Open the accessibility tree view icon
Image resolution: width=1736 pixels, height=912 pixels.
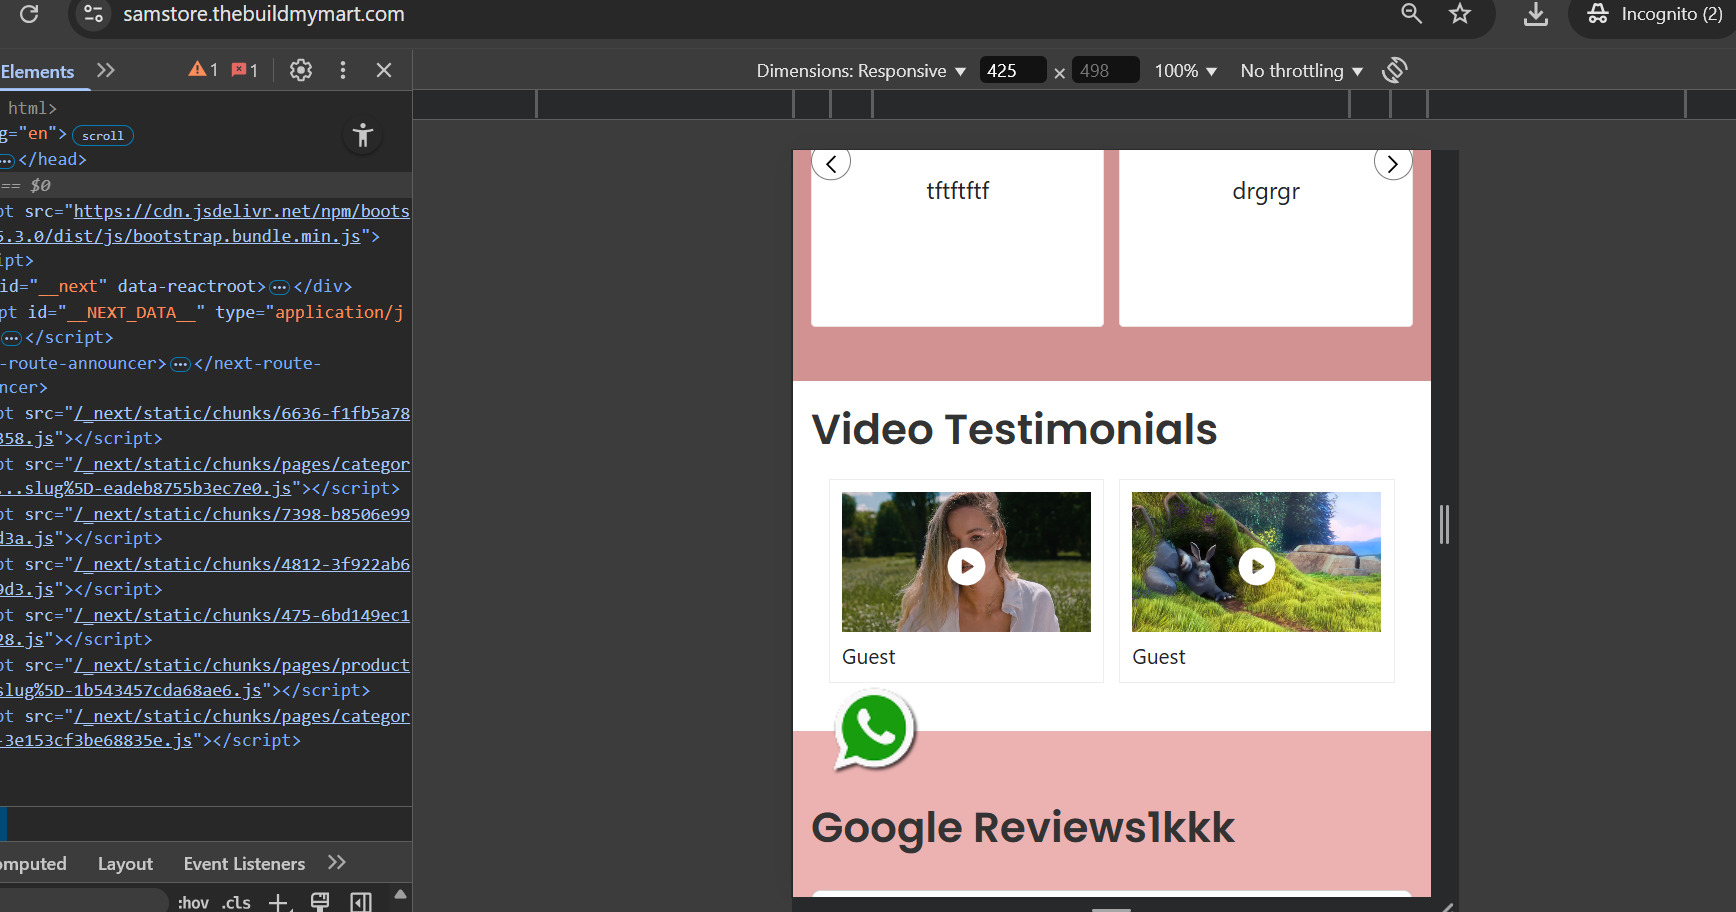(363, 135)
